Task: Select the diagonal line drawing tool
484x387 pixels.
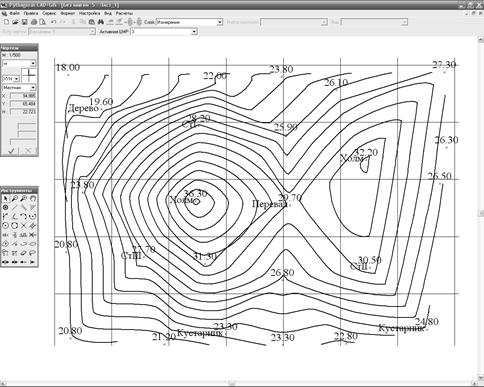Action: (x=15, y=207)
